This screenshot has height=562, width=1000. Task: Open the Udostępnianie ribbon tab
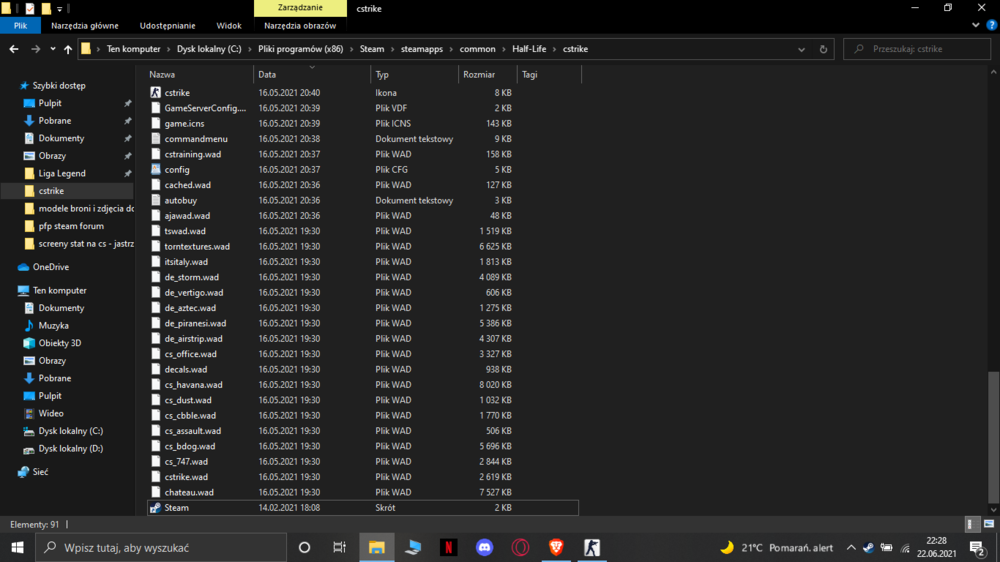tap(168, 26)
